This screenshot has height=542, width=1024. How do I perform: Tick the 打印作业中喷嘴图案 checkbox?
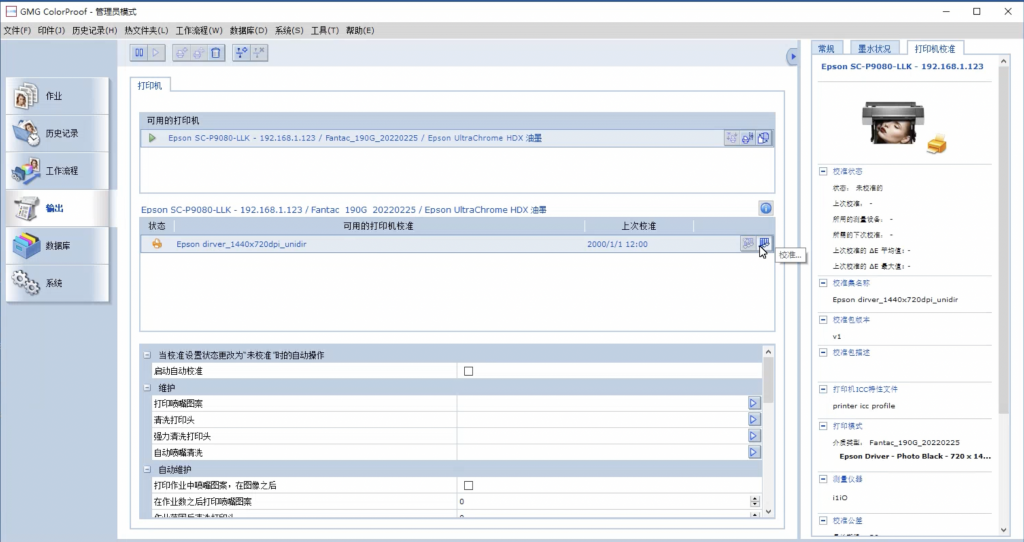point(468,485)
